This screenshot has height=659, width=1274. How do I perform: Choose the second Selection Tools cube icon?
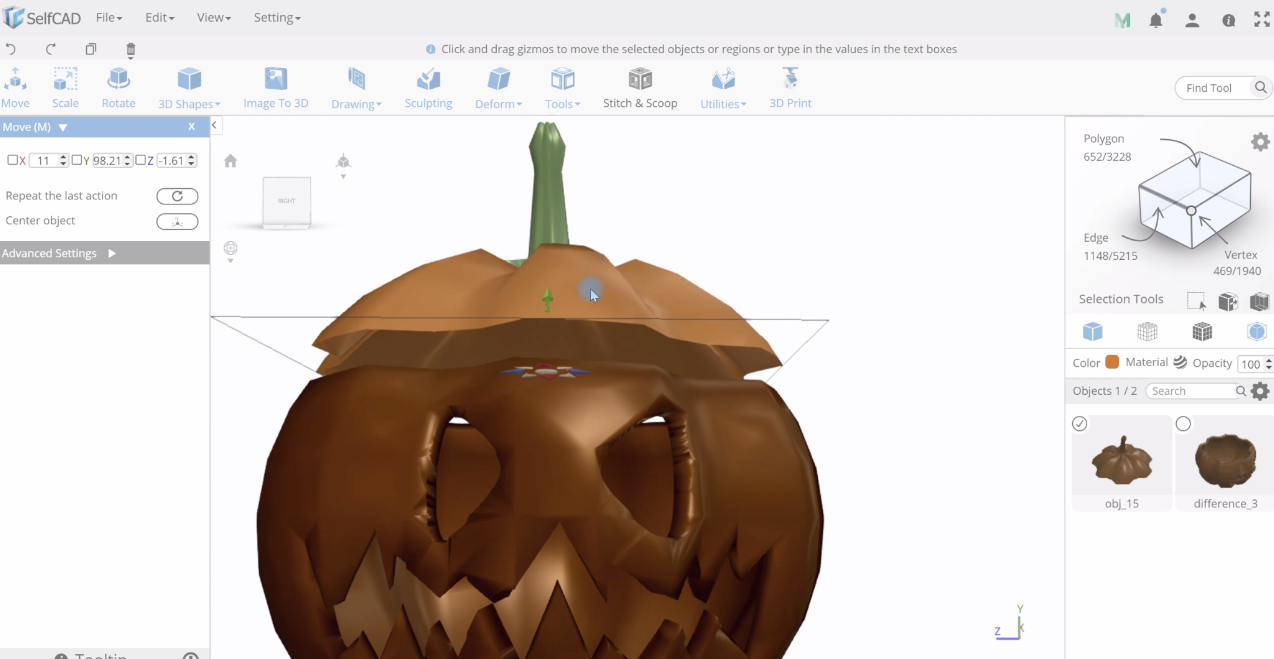tap(1228, 301)
